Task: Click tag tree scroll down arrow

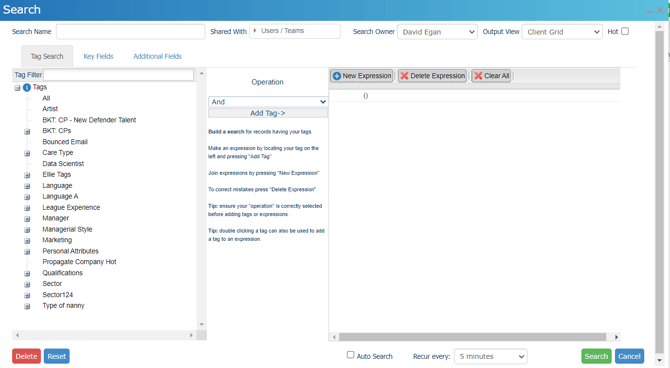Action: pos(202,324)
